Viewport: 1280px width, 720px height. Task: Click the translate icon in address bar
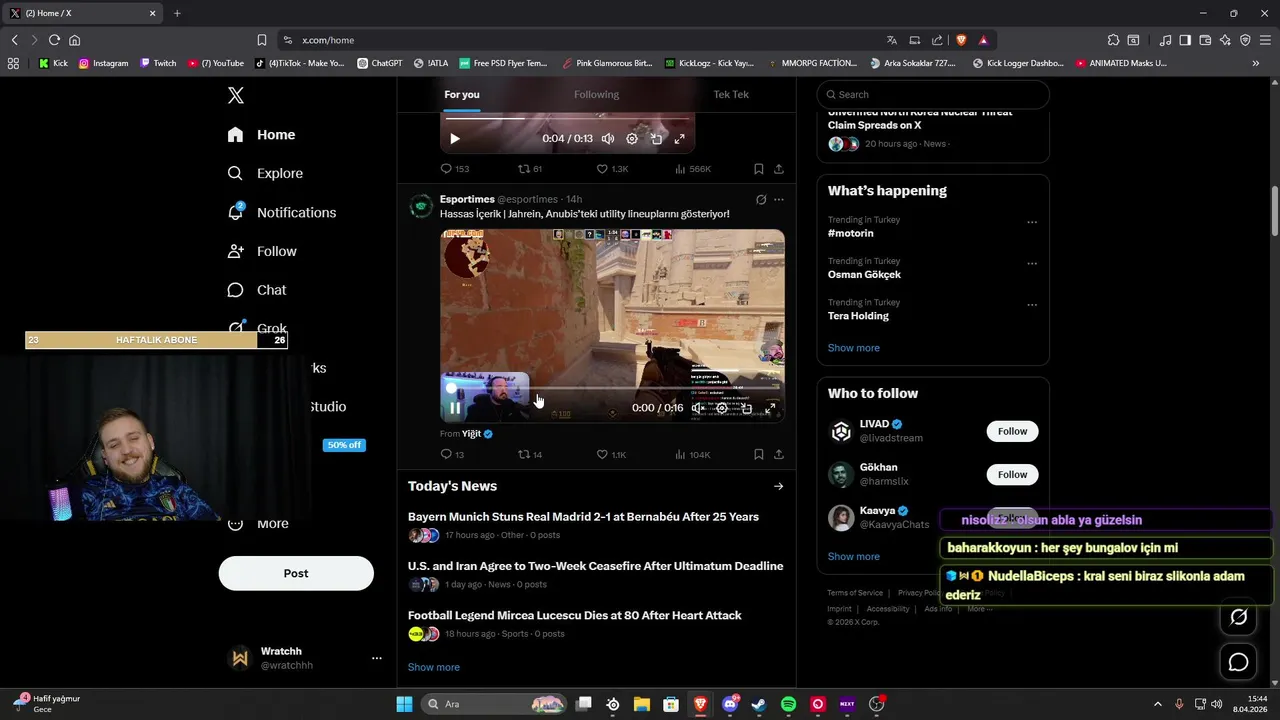891,40
